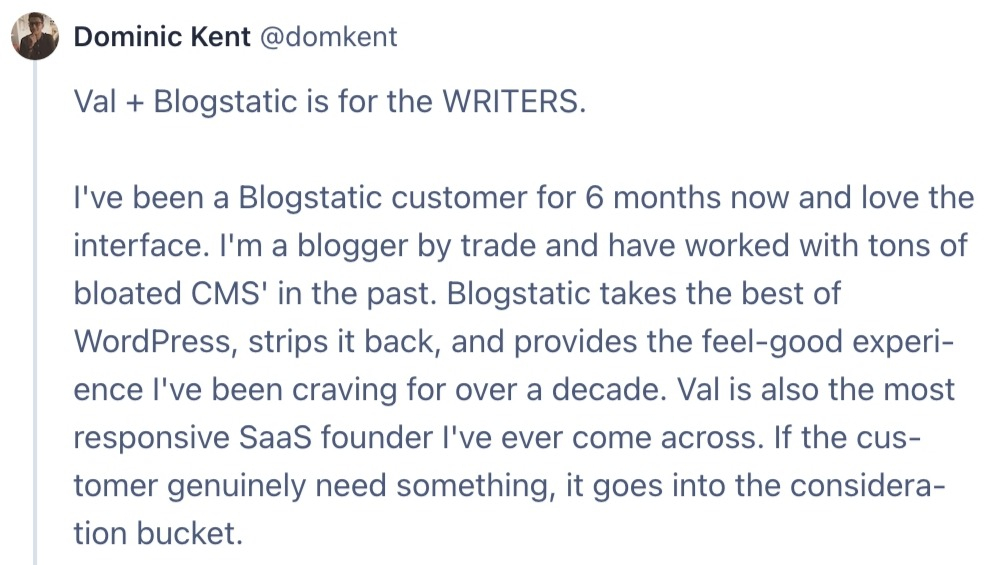Click 'bloated CMS'' in the paragraph

tap(171, 294)
